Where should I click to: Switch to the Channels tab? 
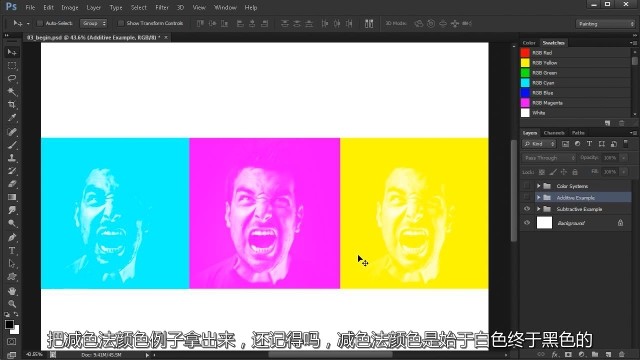click(554, 133)
